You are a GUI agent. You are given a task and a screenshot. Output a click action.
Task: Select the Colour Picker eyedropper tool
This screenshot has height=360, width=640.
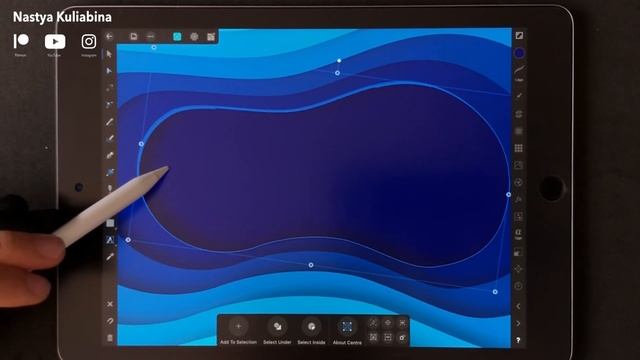(110, 257)
